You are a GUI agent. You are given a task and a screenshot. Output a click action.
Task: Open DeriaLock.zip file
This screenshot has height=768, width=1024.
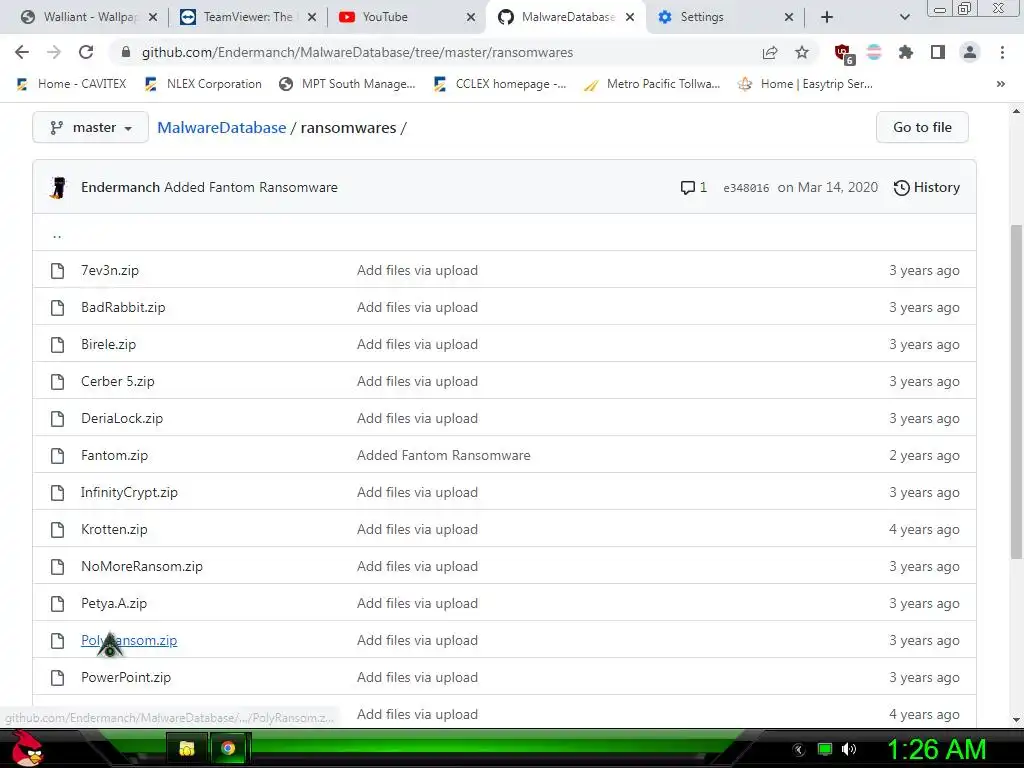[x=121, y=419]
